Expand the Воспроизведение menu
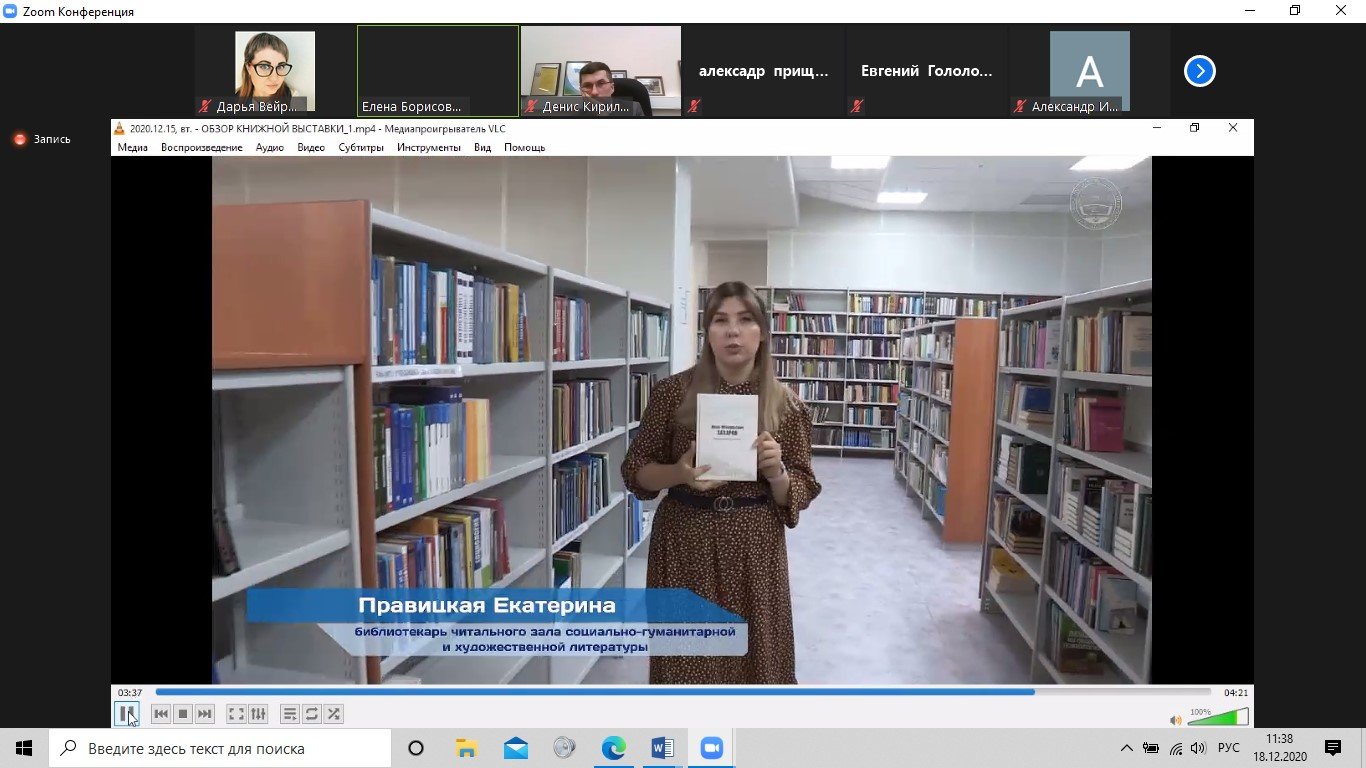Image resolution: width=1366 pixels, height=768 pixels. [201, 147]
